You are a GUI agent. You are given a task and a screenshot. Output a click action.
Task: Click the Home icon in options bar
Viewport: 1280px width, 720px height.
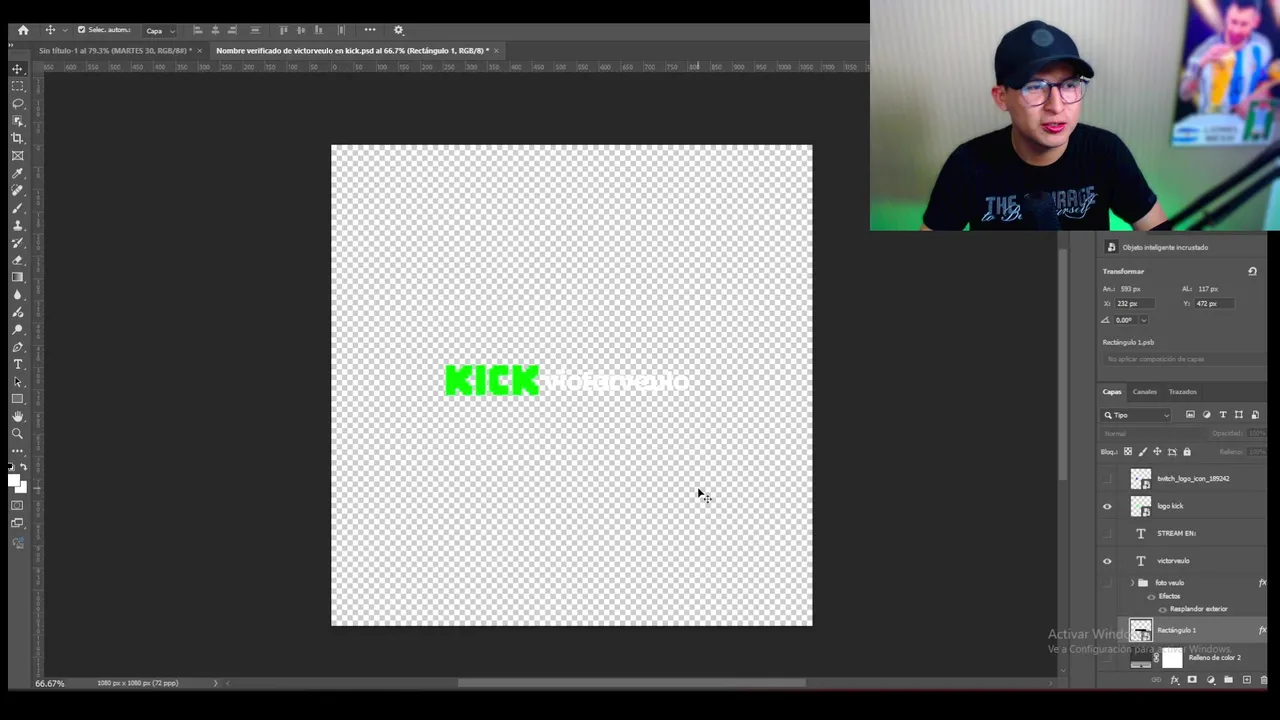coord(23,30)
